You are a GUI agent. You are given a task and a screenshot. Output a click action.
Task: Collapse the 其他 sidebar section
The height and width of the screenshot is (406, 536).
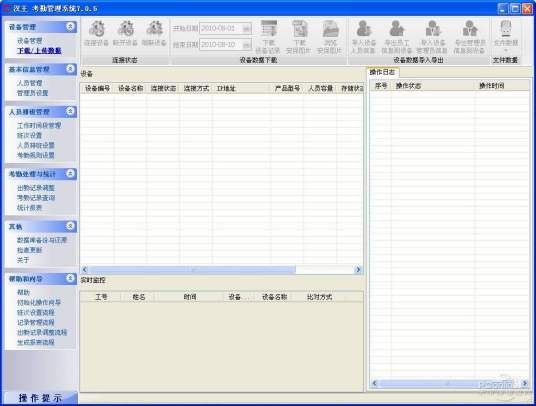[70, 226]
